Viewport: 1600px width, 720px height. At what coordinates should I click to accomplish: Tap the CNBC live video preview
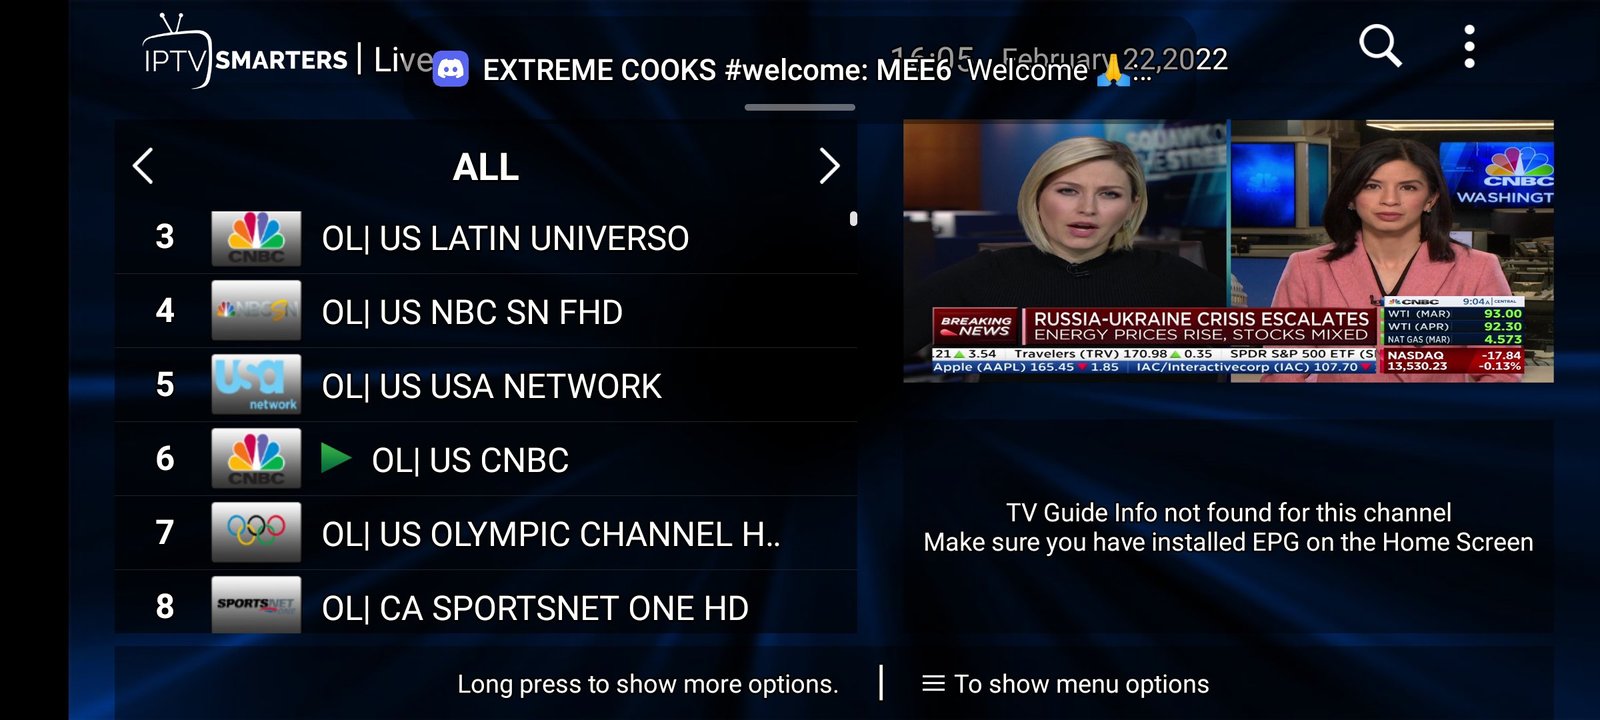1228,251
